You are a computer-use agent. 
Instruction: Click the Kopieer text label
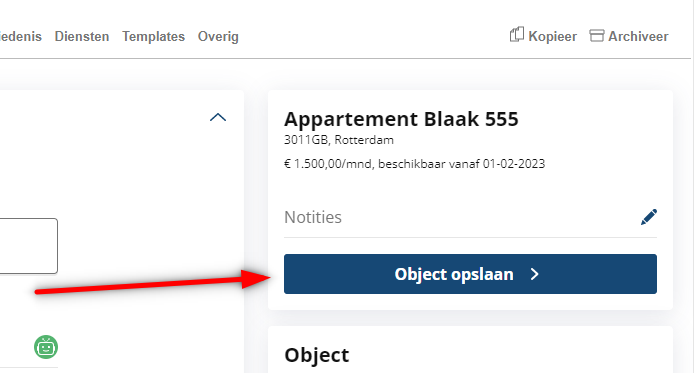point(552,36)
